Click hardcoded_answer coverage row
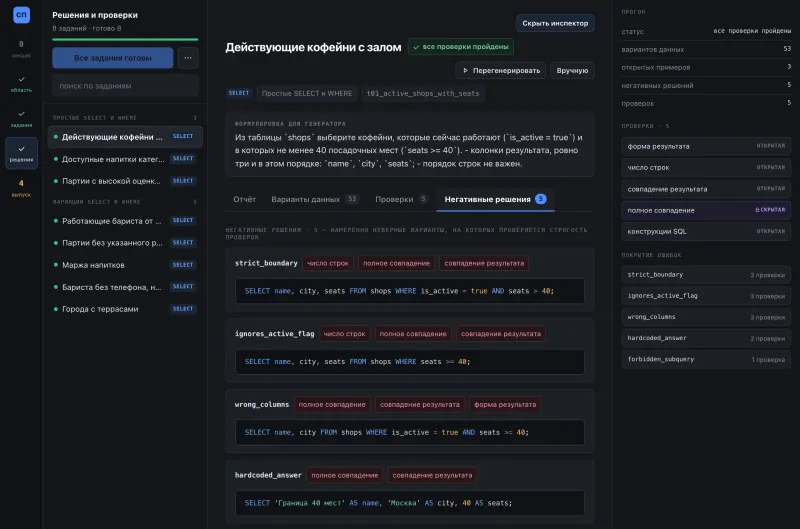Screen dimensions: 800x529 [706, 338]
